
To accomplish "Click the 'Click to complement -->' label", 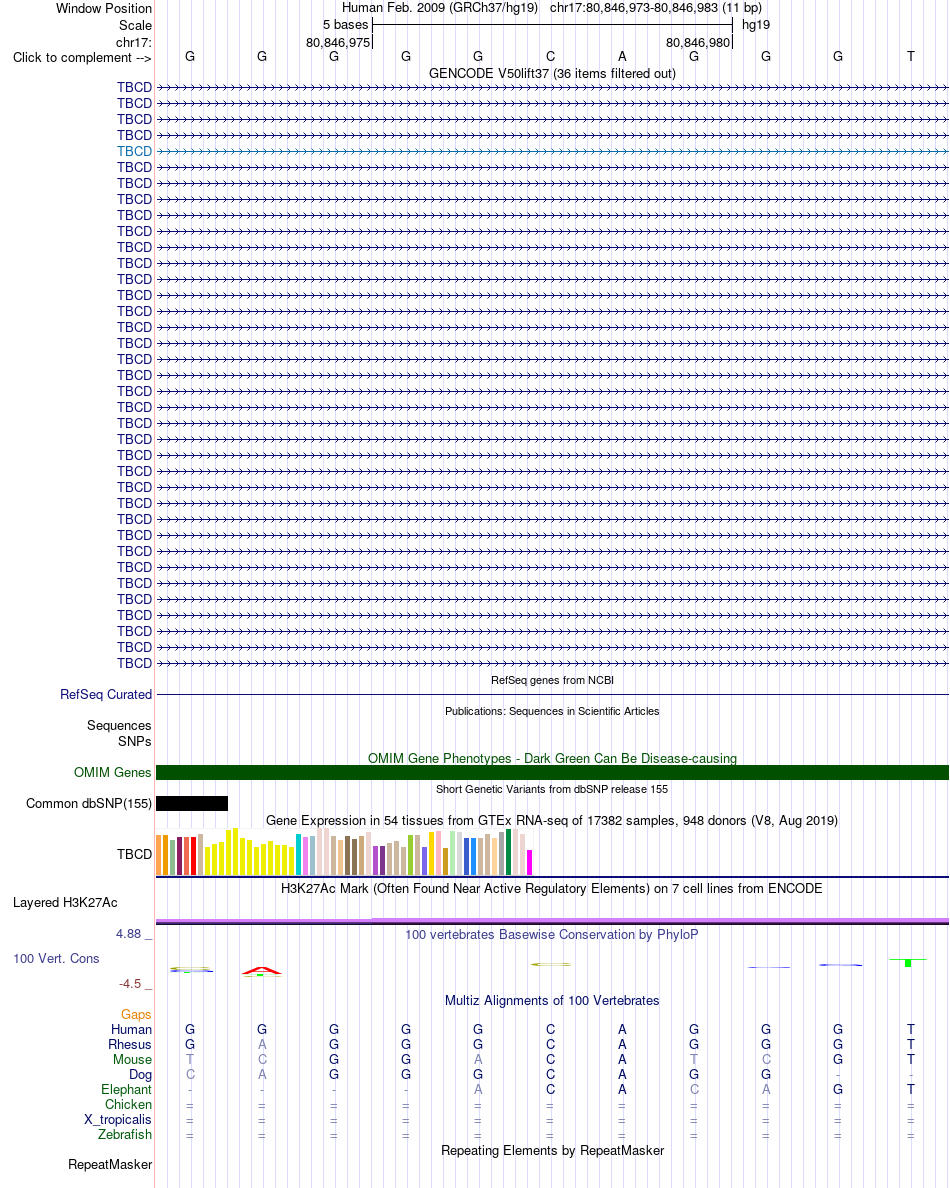I will pos(82,58).
